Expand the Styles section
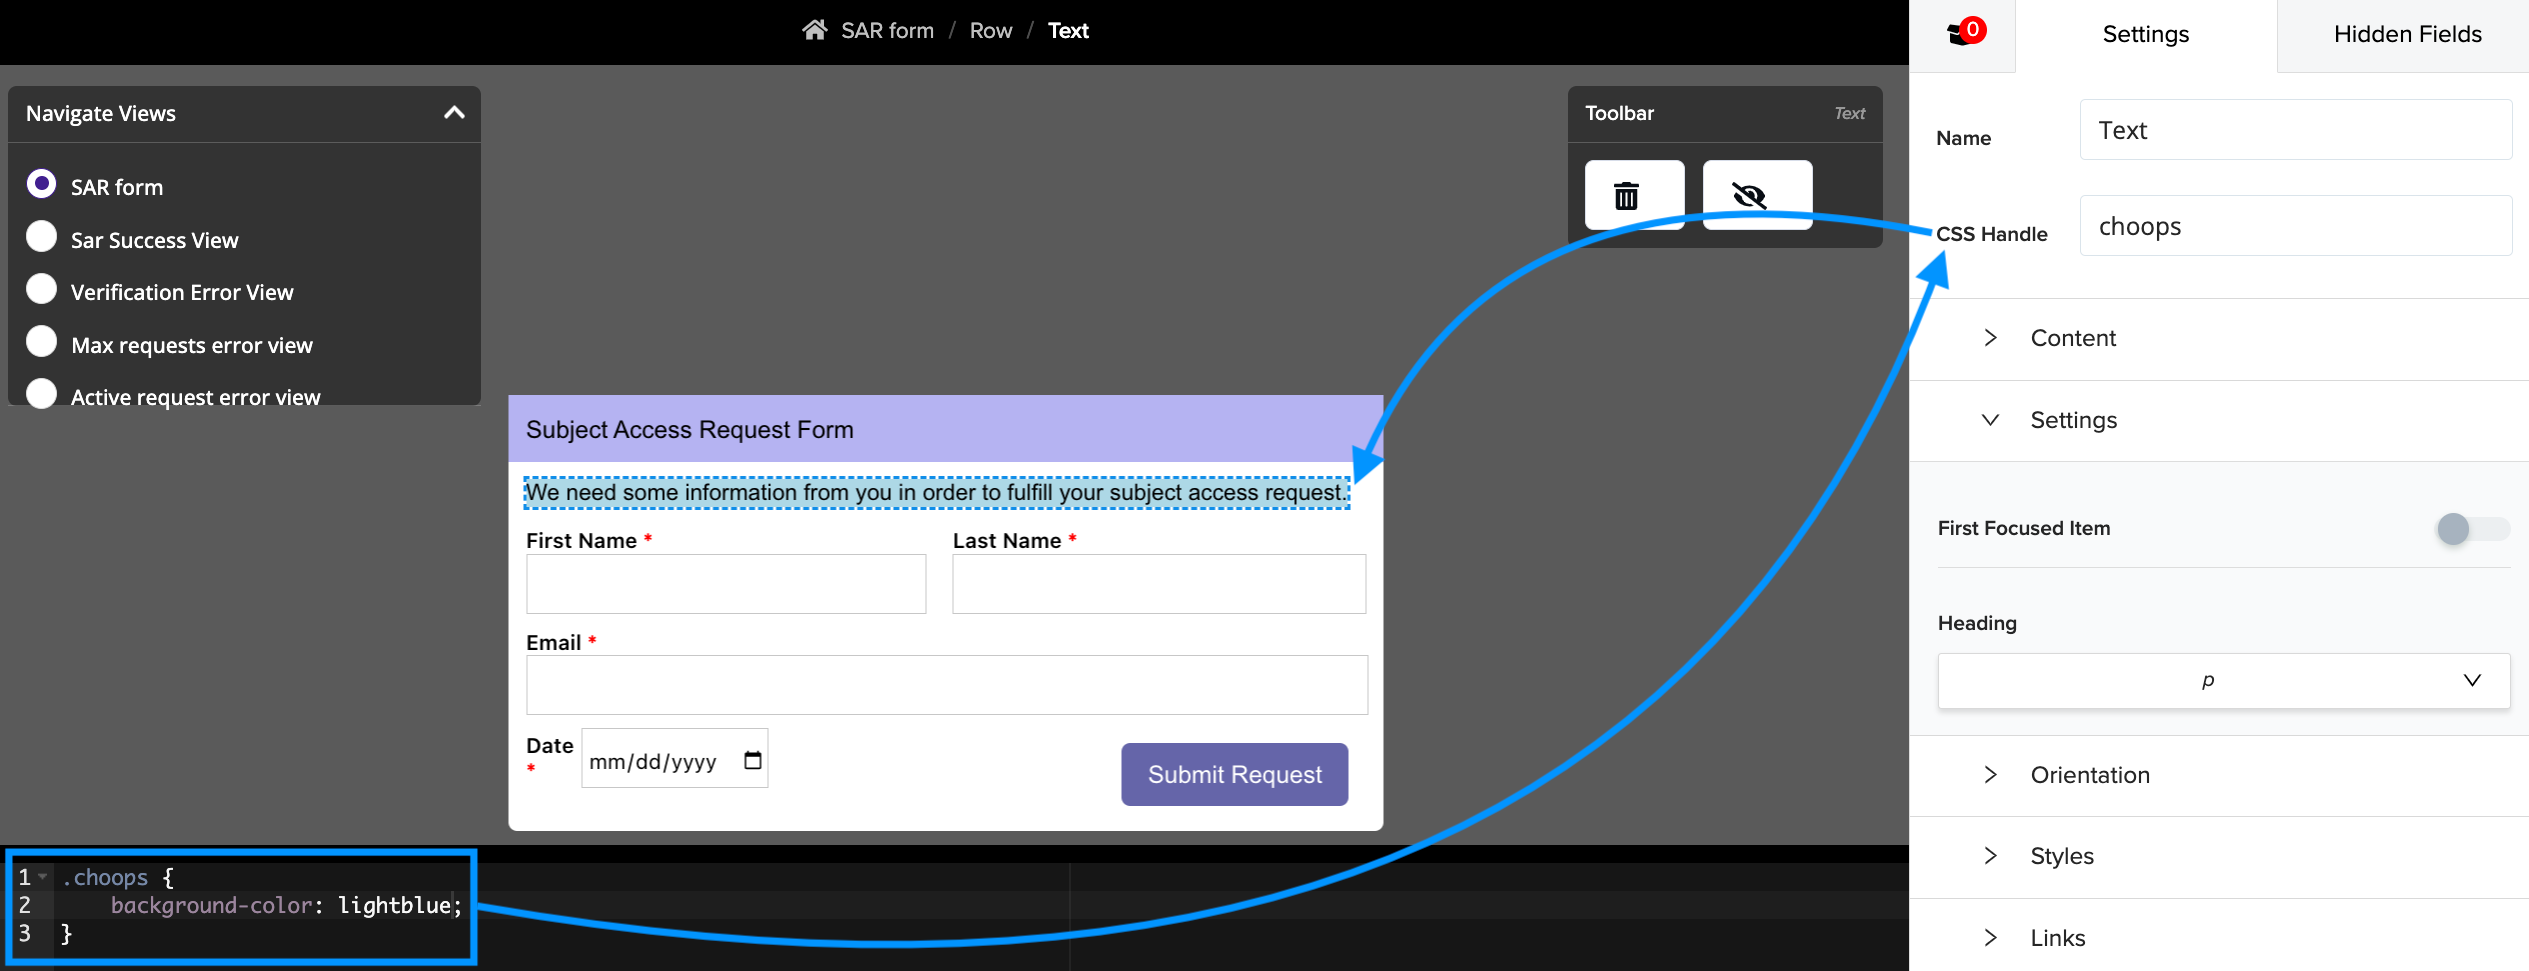Image resolution: width=2529 pixels, height=971 pixels. pyautogui.click(x=2061, y=856)
